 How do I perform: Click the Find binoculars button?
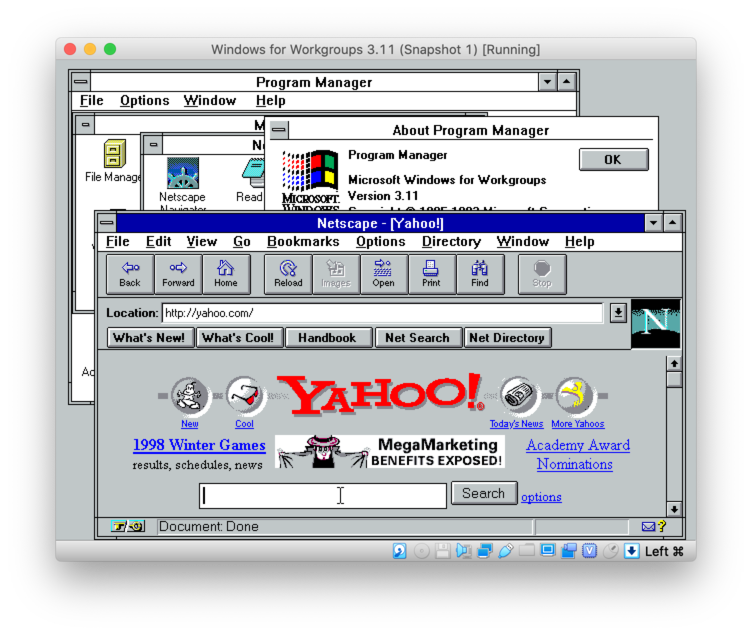[x=480, y=274]
